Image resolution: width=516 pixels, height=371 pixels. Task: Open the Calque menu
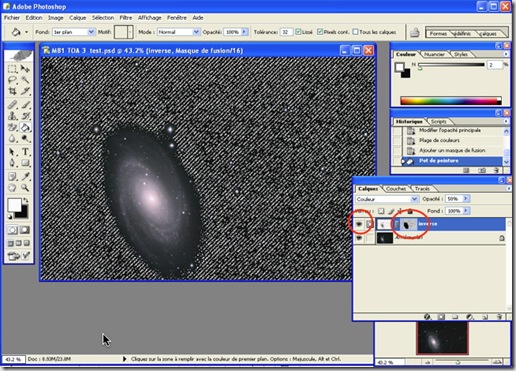[x=78, y=18]
